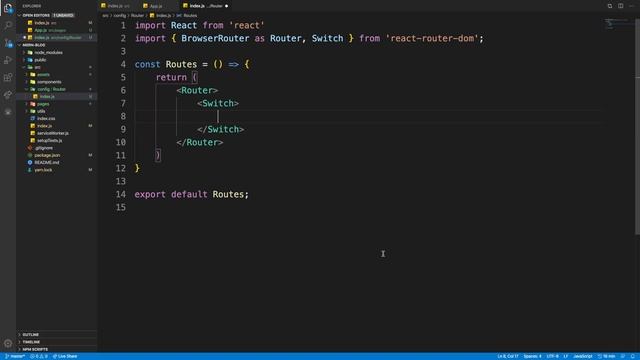The image size is (640, 360).
Task: Place cursor on empty line 8
Action: tap(367, 116)
